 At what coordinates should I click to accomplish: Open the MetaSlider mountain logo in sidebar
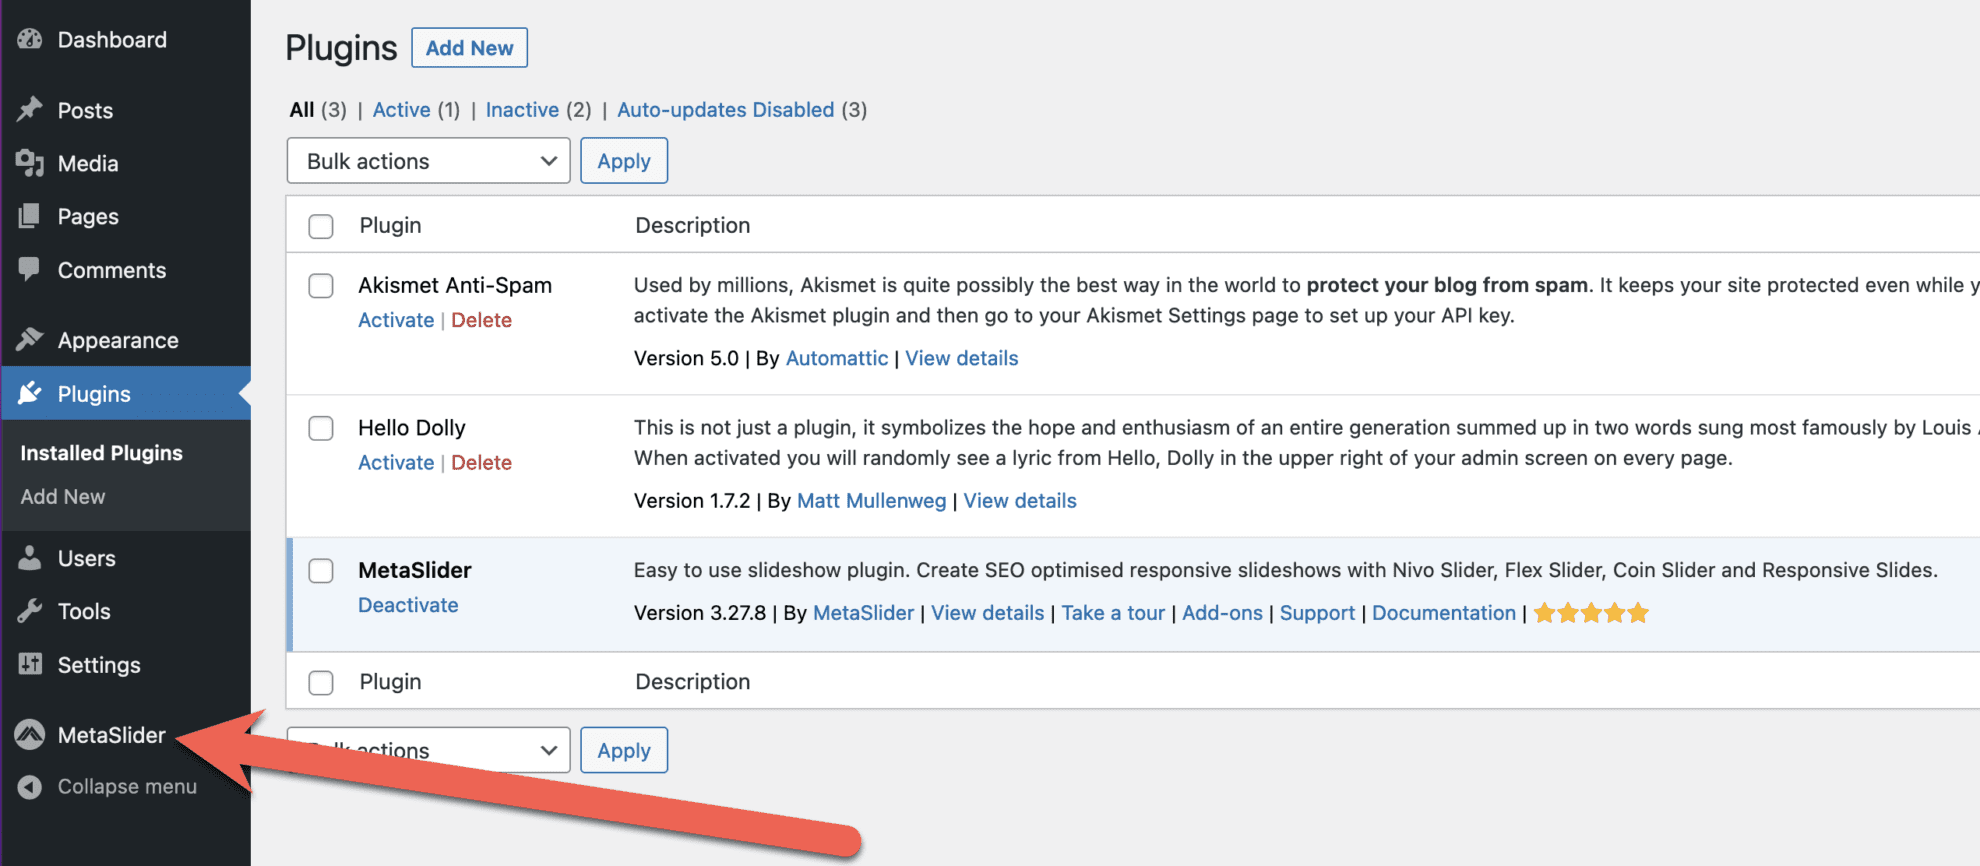pos(30,734)
